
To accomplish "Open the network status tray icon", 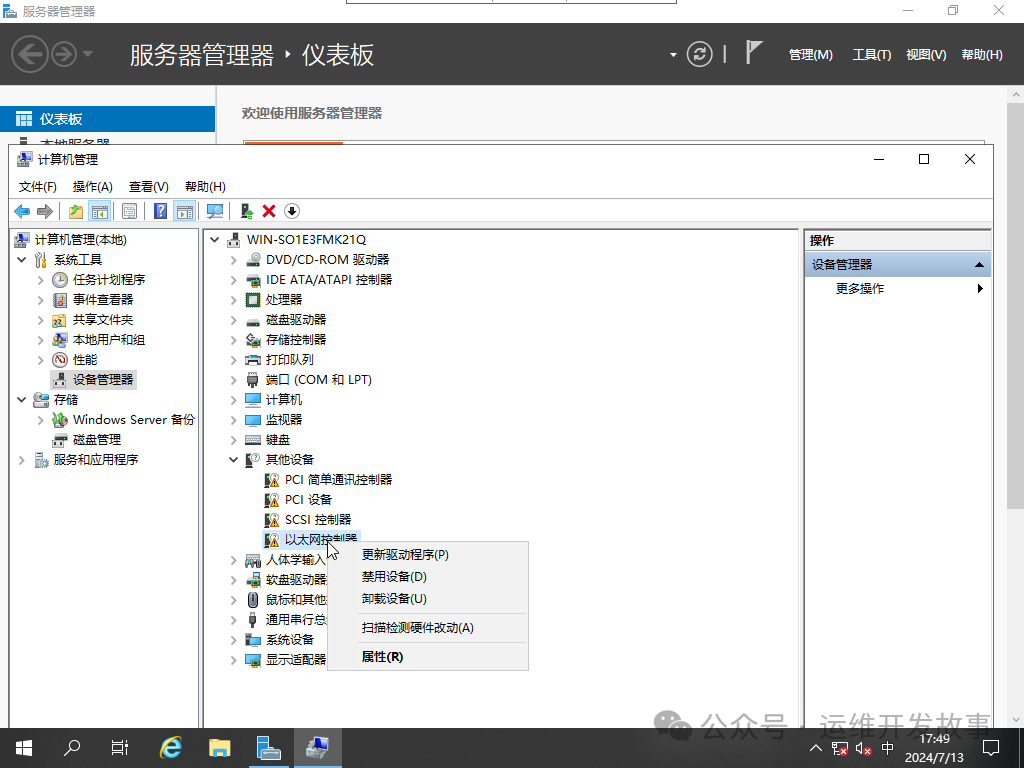I will coord(840,748).
